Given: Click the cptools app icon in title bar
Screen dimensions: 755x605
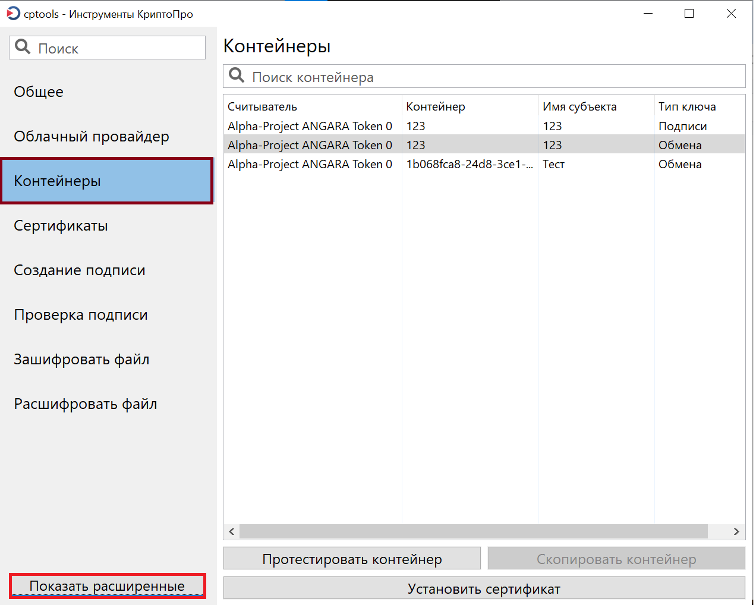Looking at the screenshot, I should 13,13.
